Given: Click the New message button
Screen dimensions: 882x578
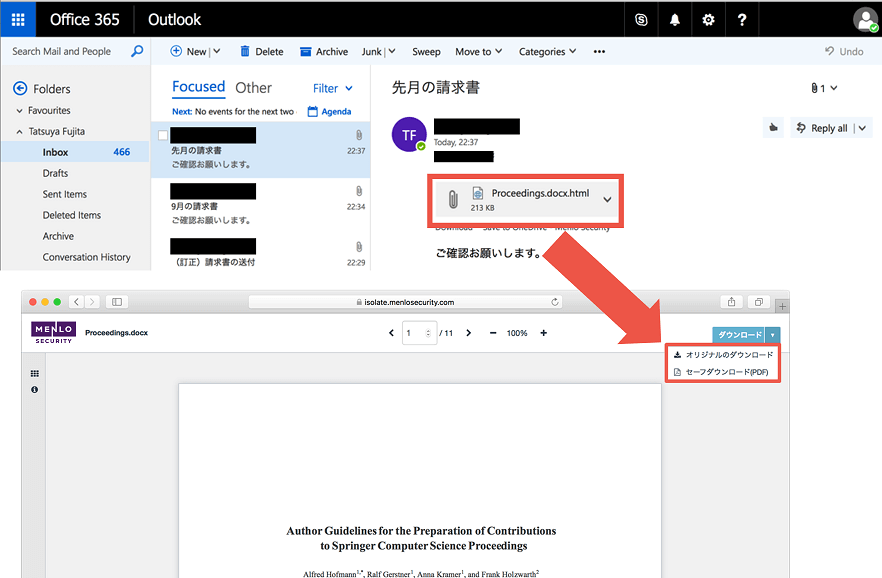Looking at the screenshot, I should click(x=188, y=51).
